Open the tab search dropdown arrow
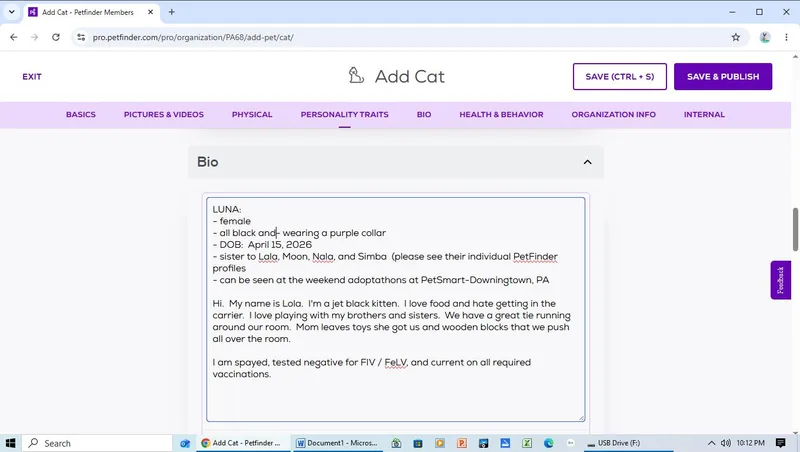This screenshot has height=452, width=800. pos(11,12)
